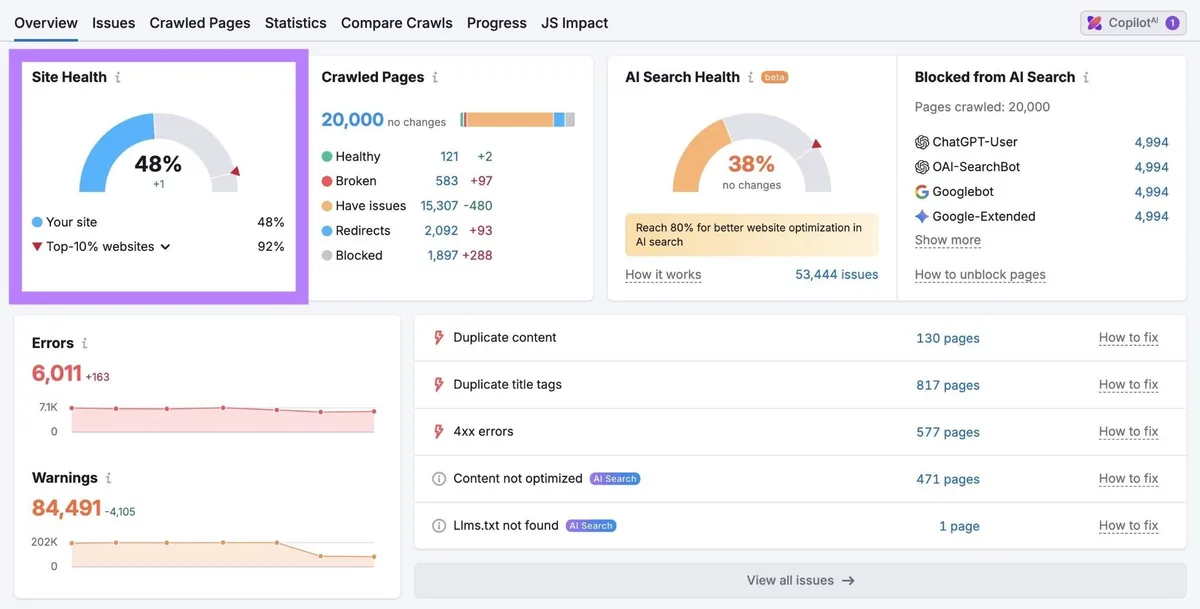
Task: Click the AI Search tag on Content not optimized
Action: 615,479
